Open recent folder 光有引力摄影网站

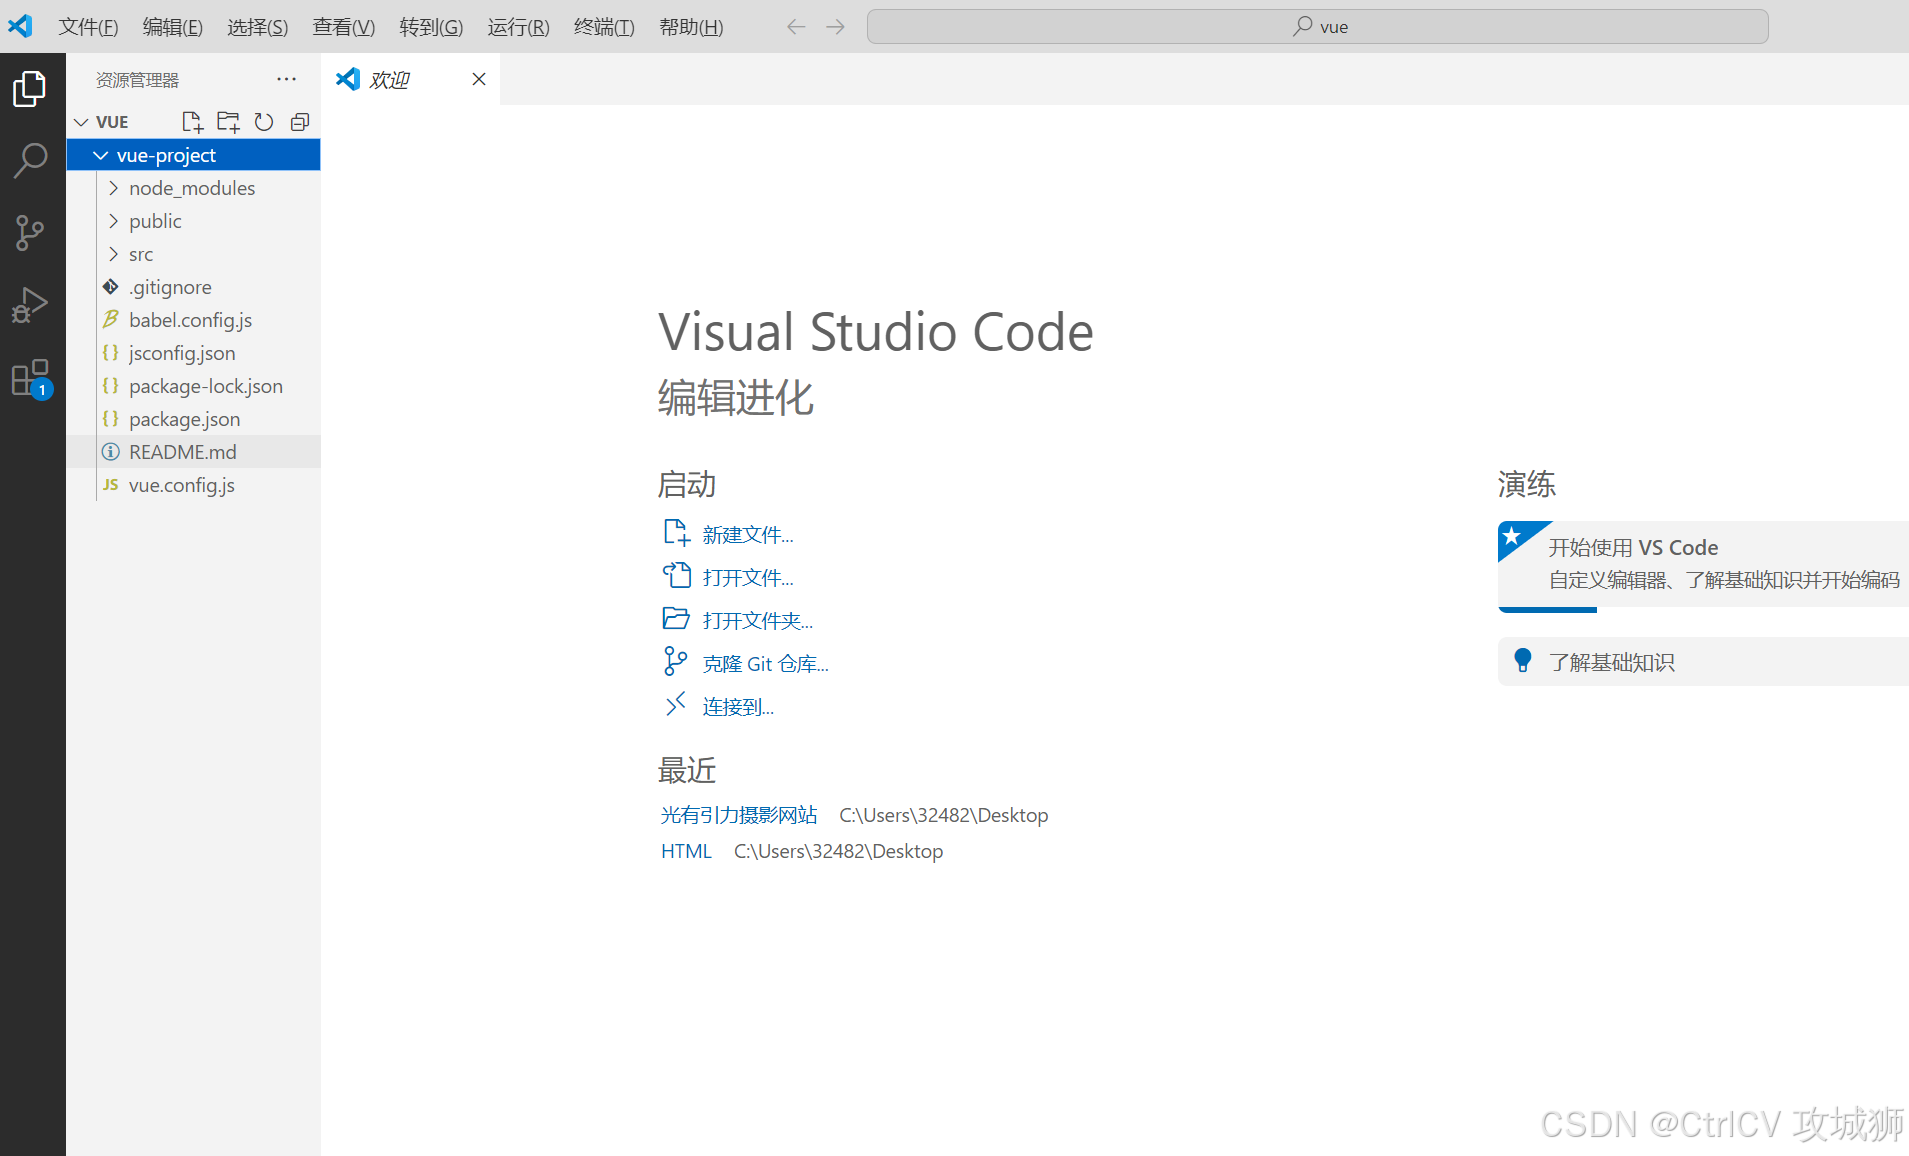click(x=739, y=815)
